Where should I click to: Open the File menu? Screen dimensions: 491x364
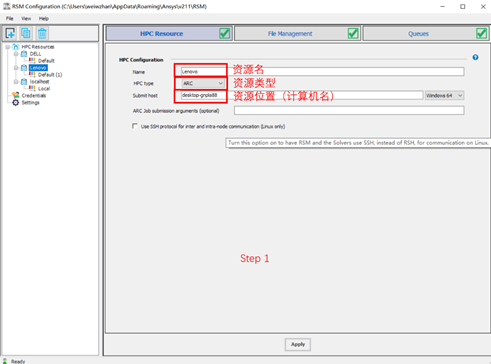(10, 18)
